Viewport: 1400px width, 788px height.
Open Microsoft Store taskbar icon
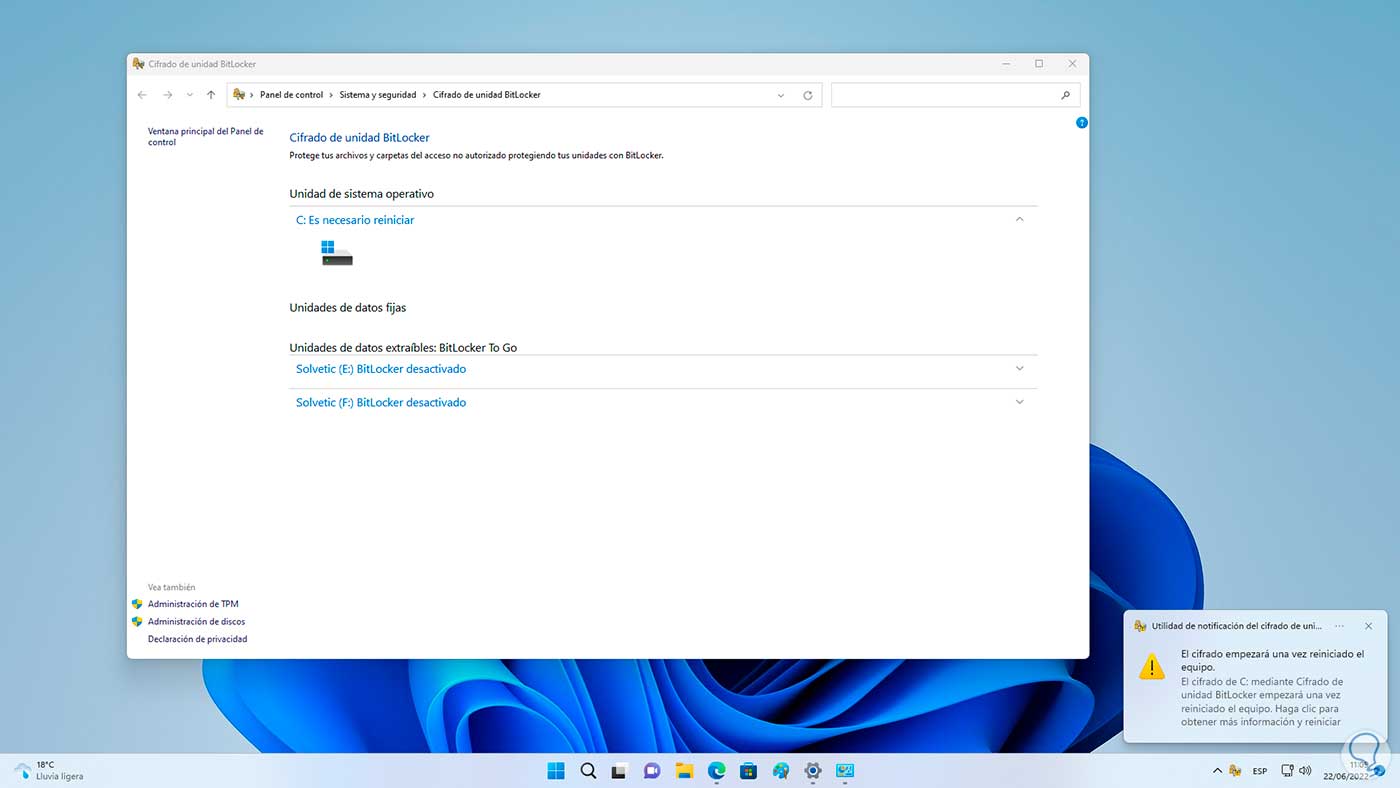click(748, 771)
